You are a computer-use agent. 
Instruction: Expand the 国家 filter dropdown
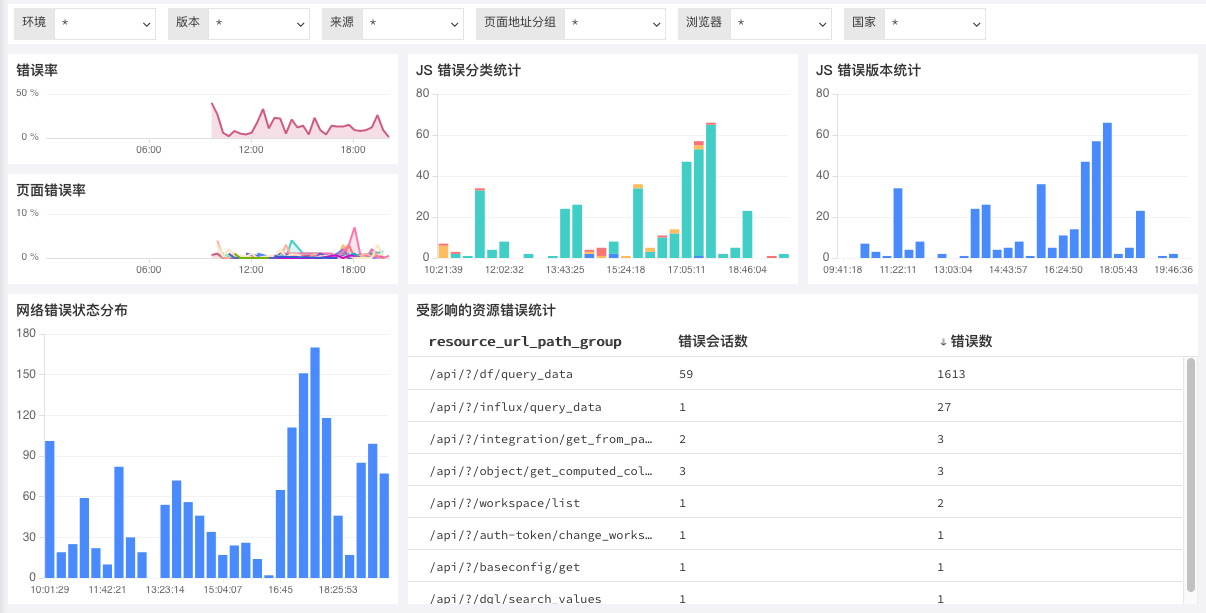[x=935, y=23]
